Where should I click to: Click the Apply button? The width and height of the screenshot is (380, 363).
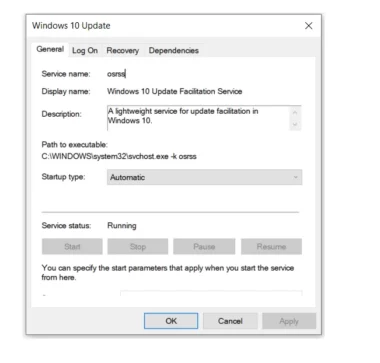pyautogui.click(x=289, y=321)
